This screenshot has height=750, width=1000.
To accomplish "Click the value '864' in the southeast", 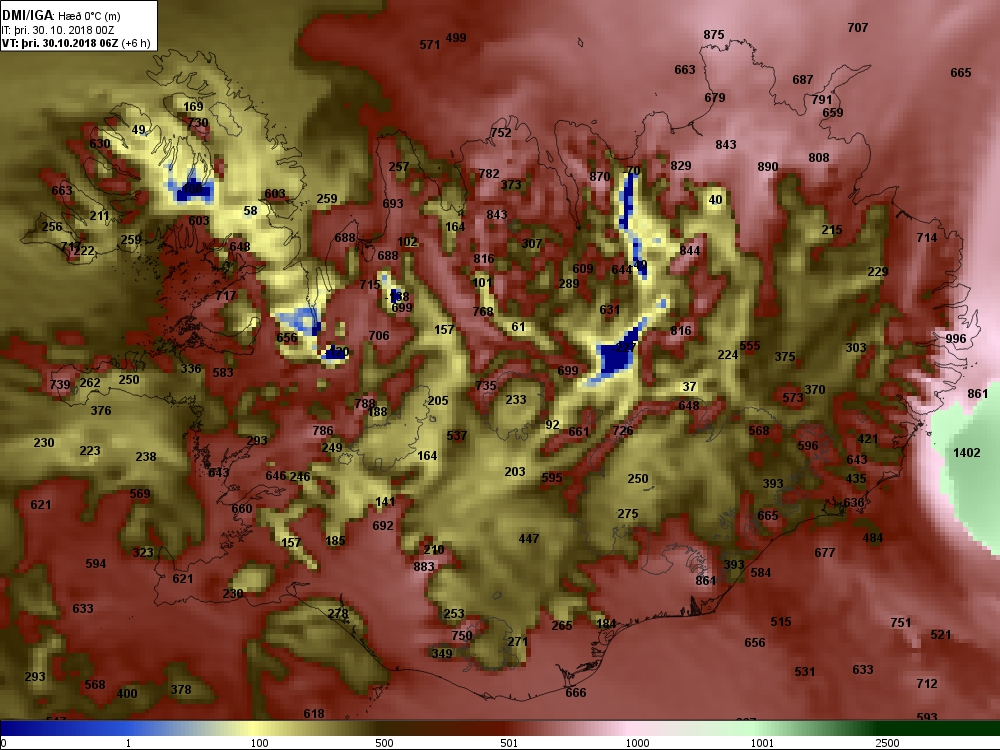I will (705, 580).
